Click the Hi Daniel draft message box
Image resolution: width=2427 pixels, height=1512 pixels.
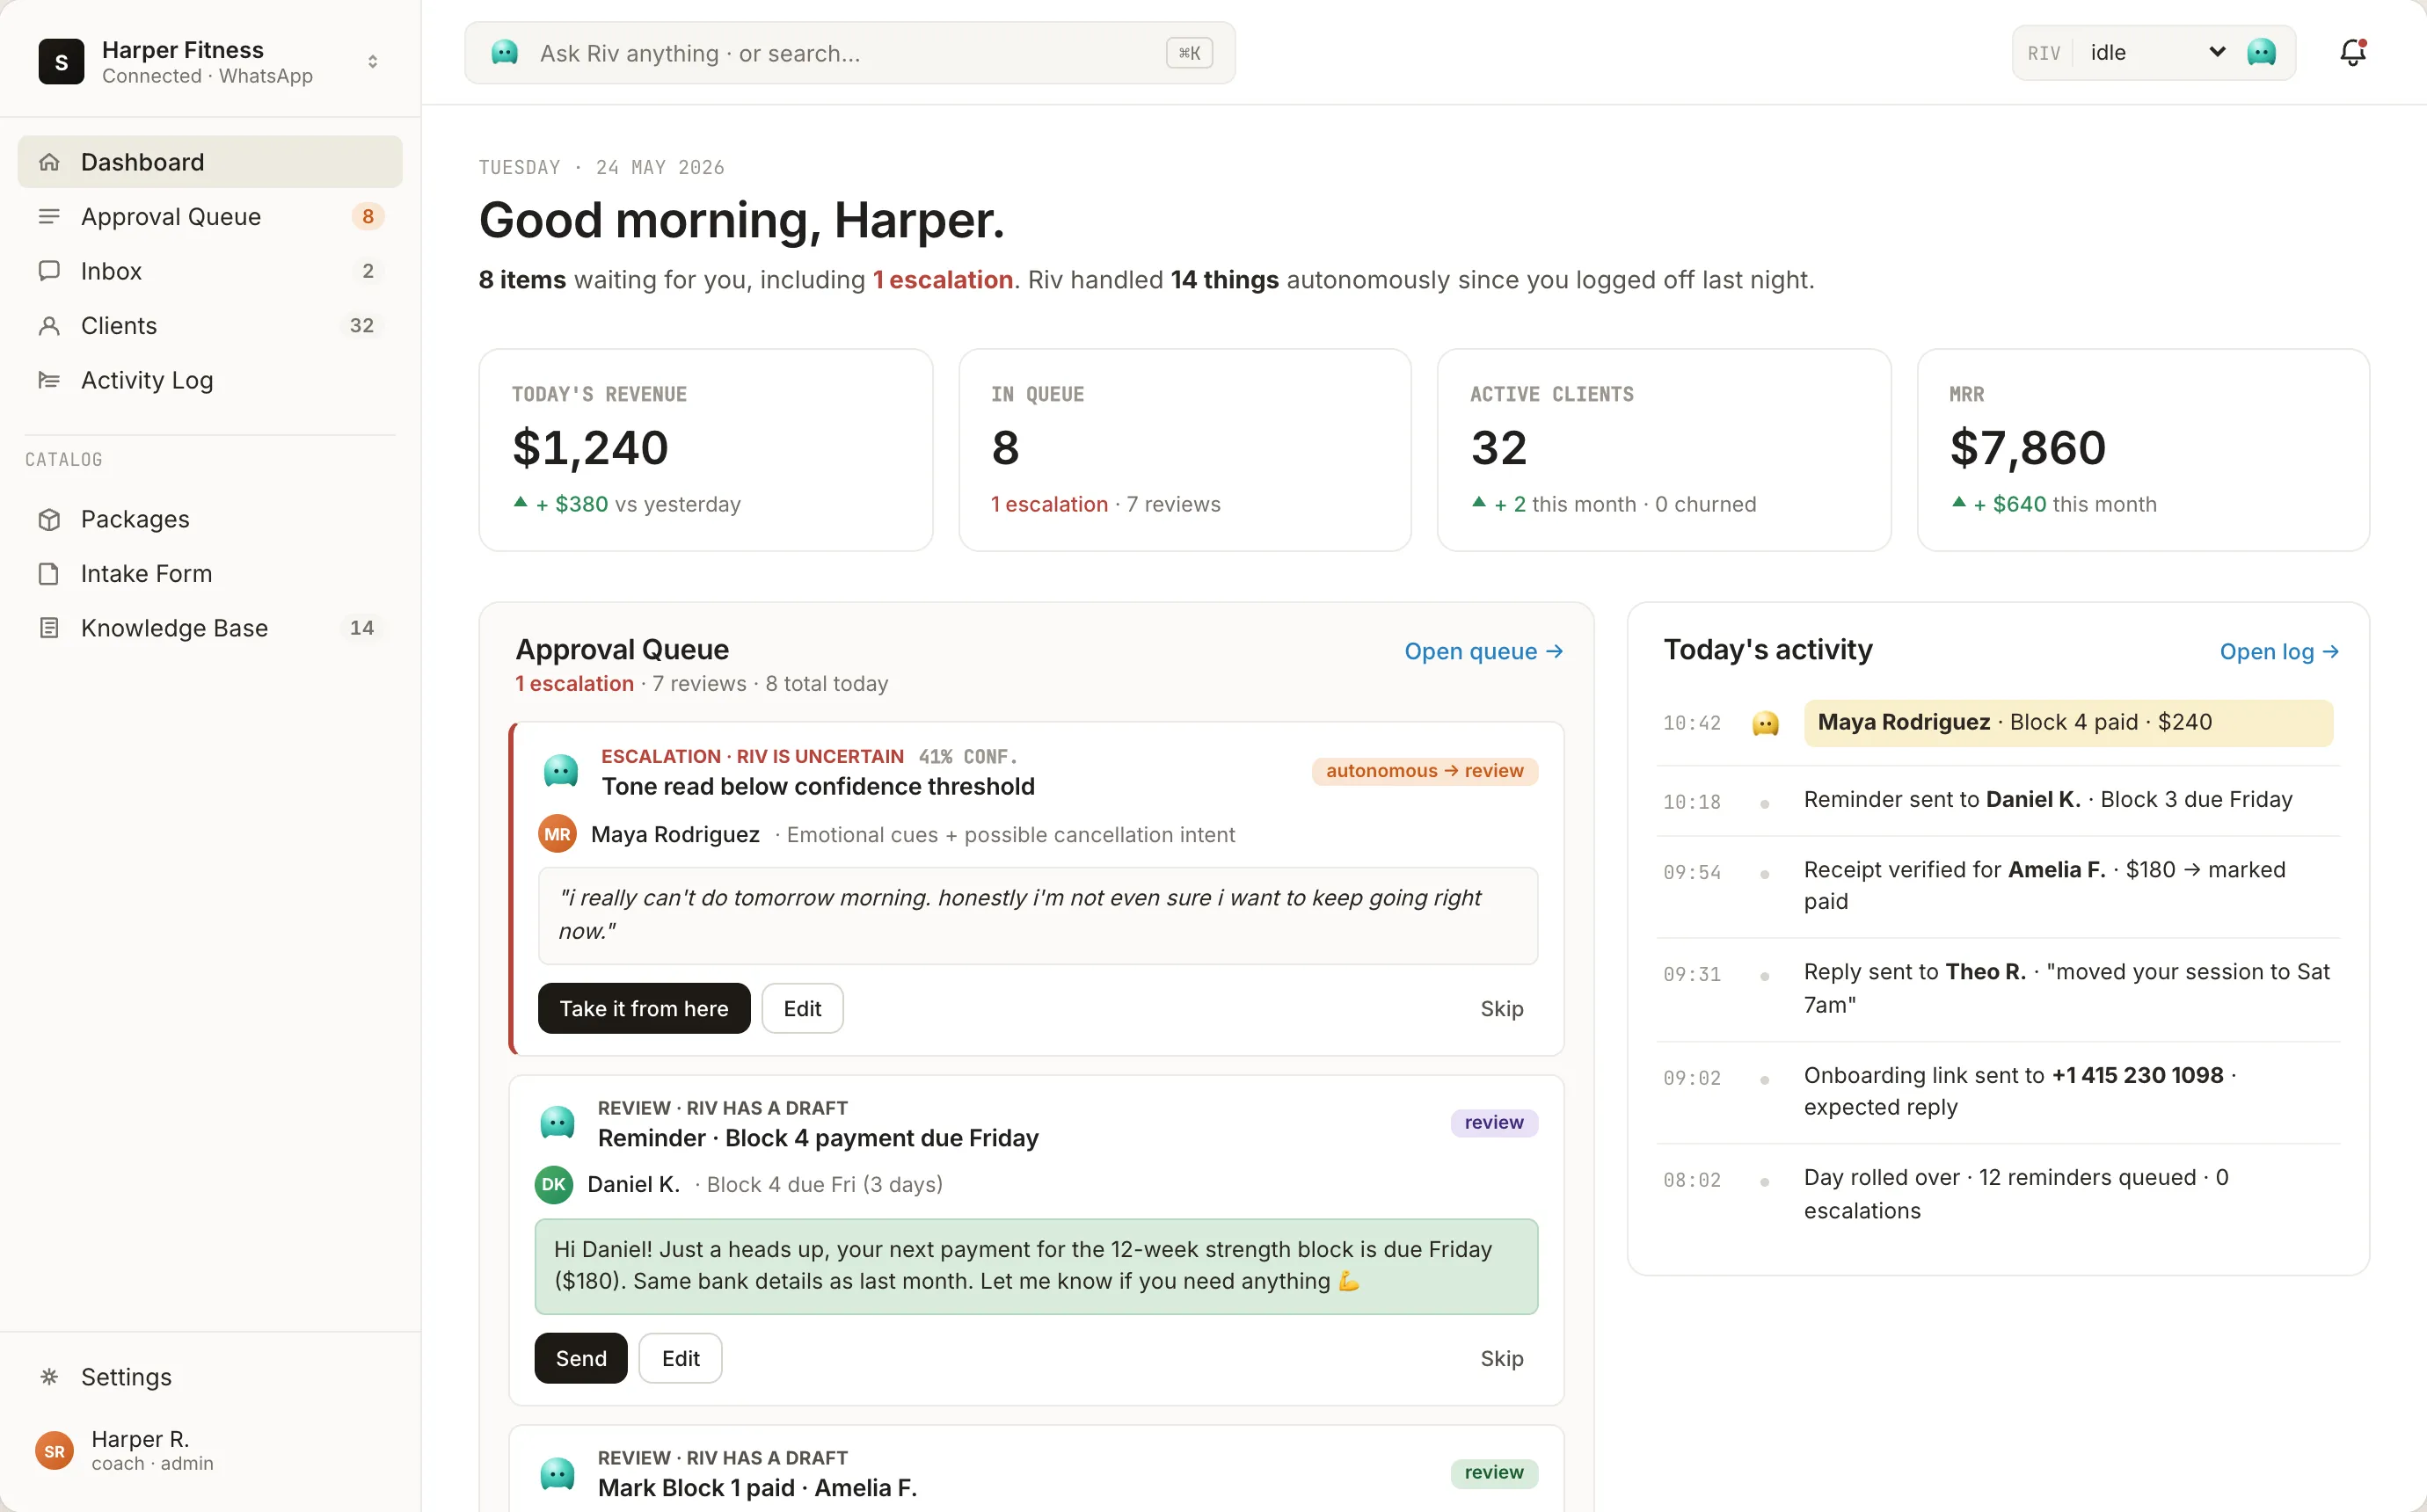[1036, 1266]
